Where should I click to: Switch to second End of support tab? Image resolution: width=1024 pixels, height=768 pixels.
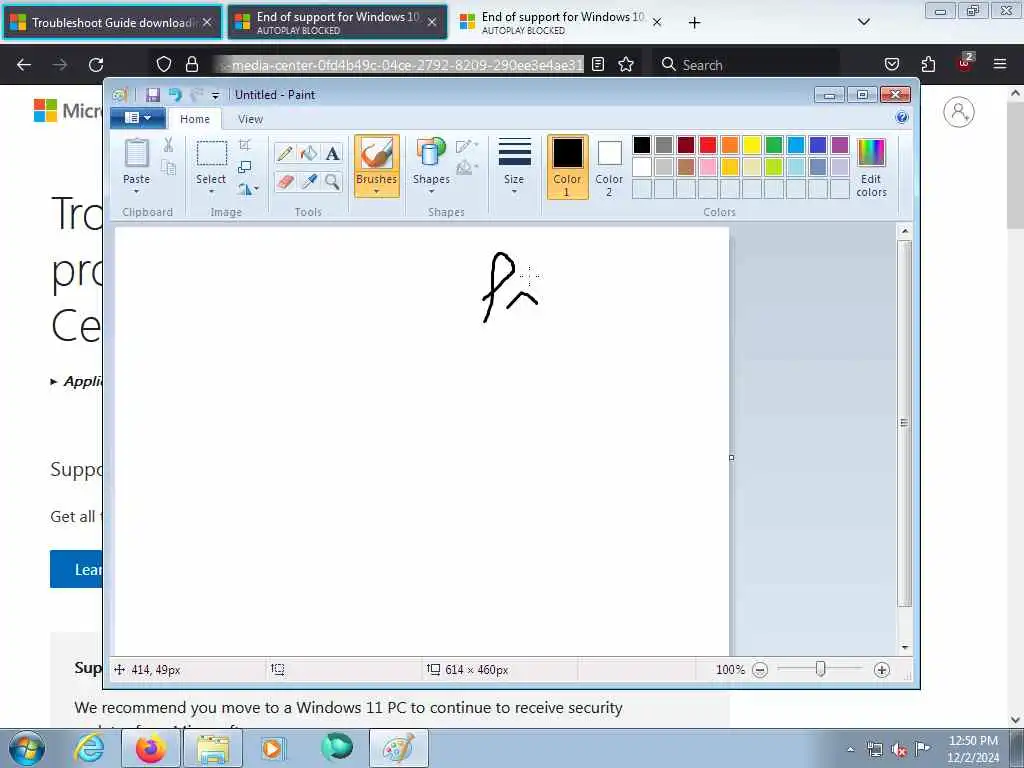coord(562,22)
